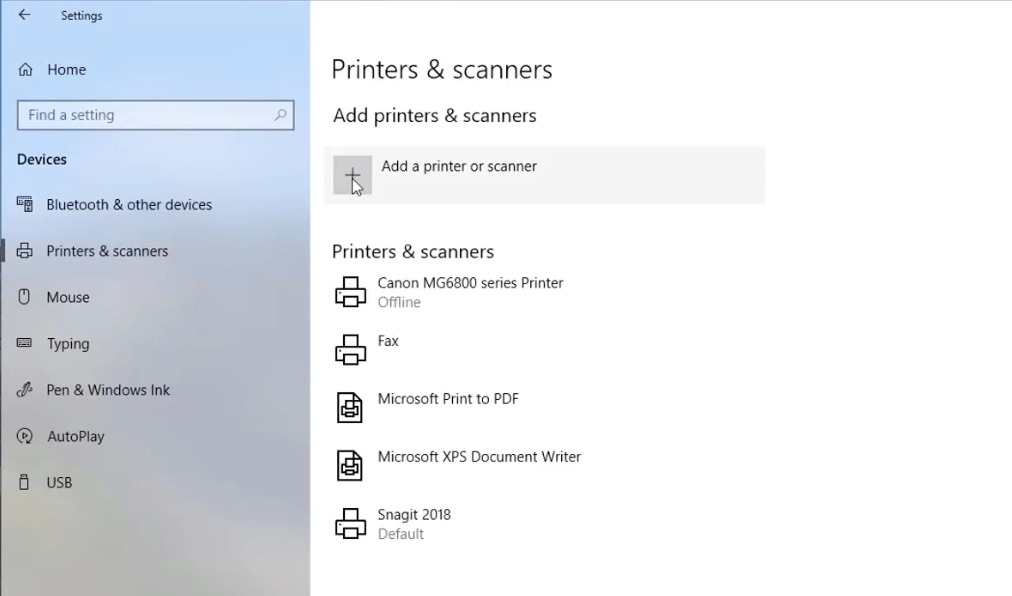Open Home from the house icon
Screen dimensions: 1012x596
(25, 70)
